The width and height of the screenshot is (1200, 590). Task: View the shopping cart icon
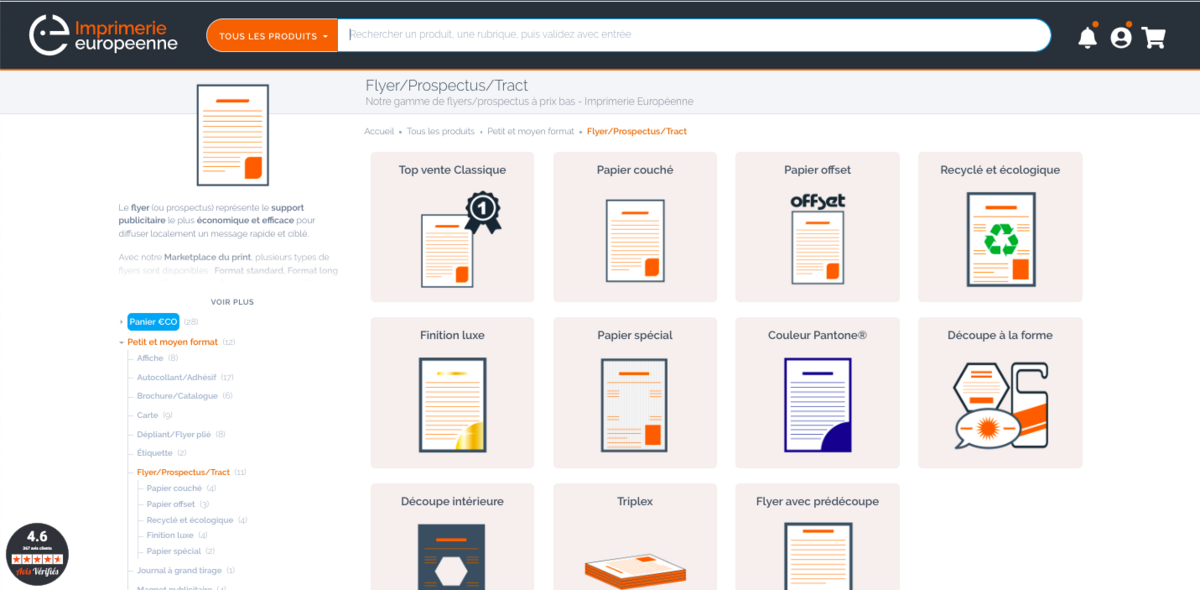[1154, 37]
